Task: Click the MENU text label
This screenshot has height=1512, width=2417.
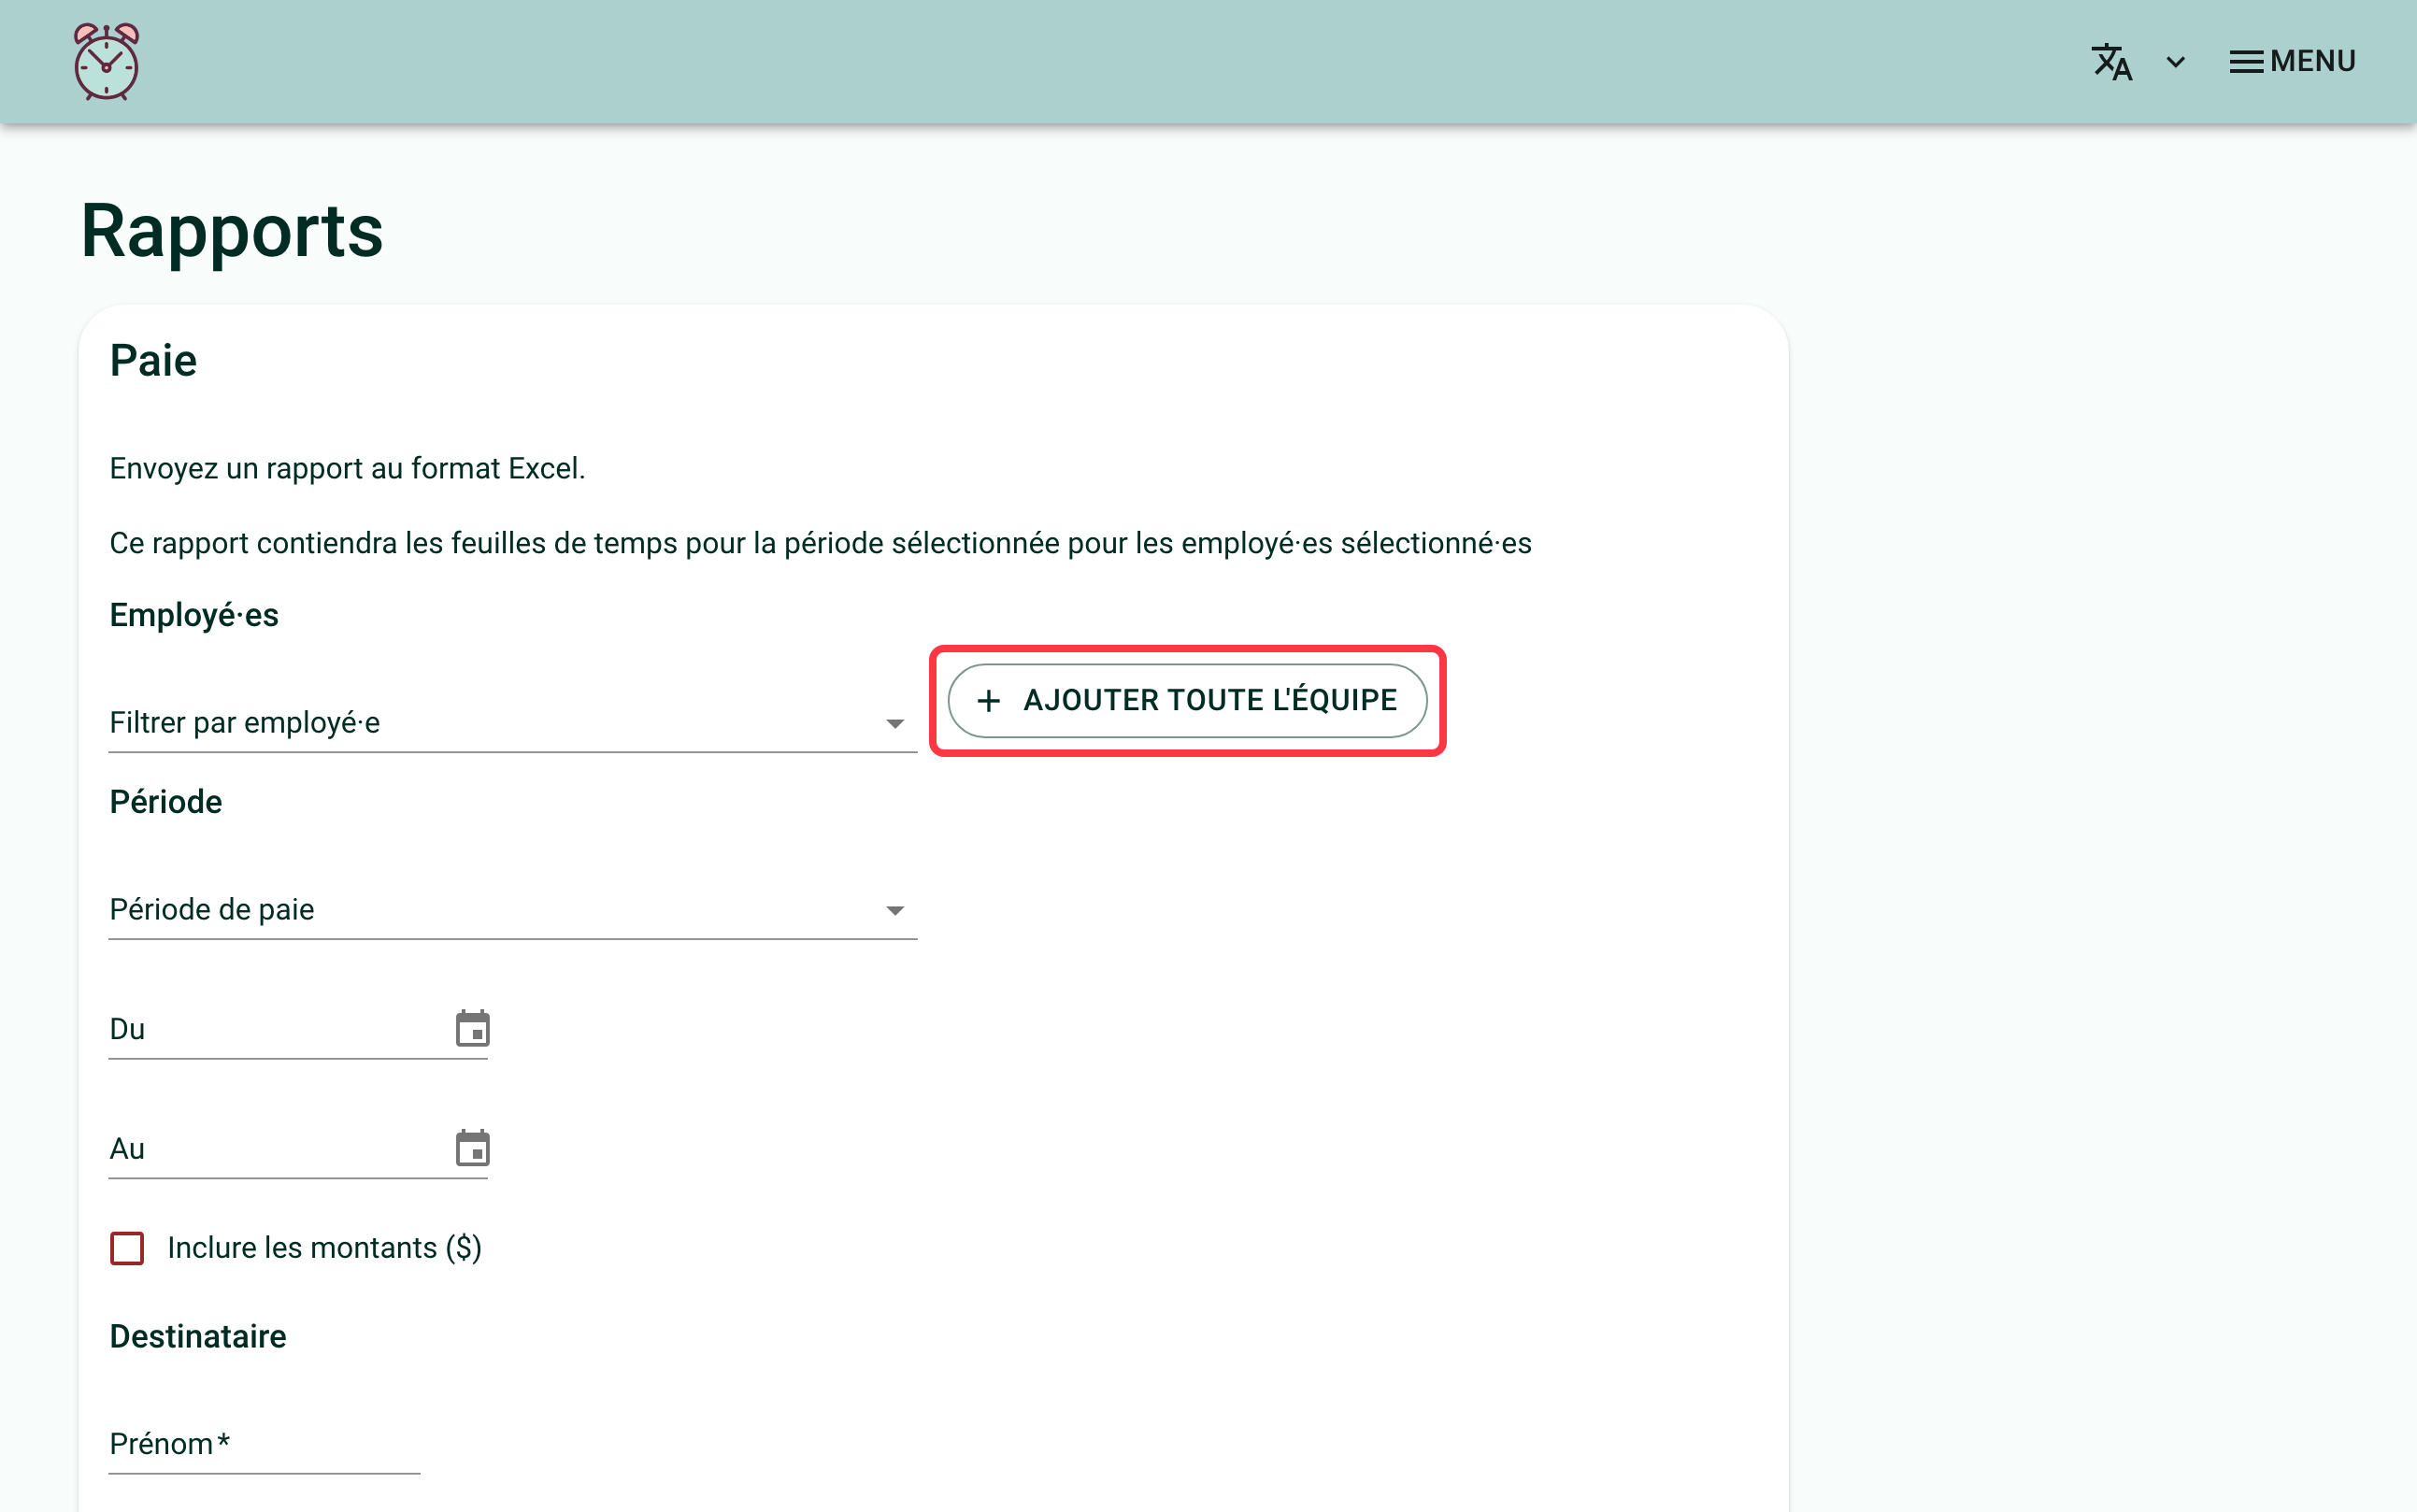Action: click(2313, 62)
